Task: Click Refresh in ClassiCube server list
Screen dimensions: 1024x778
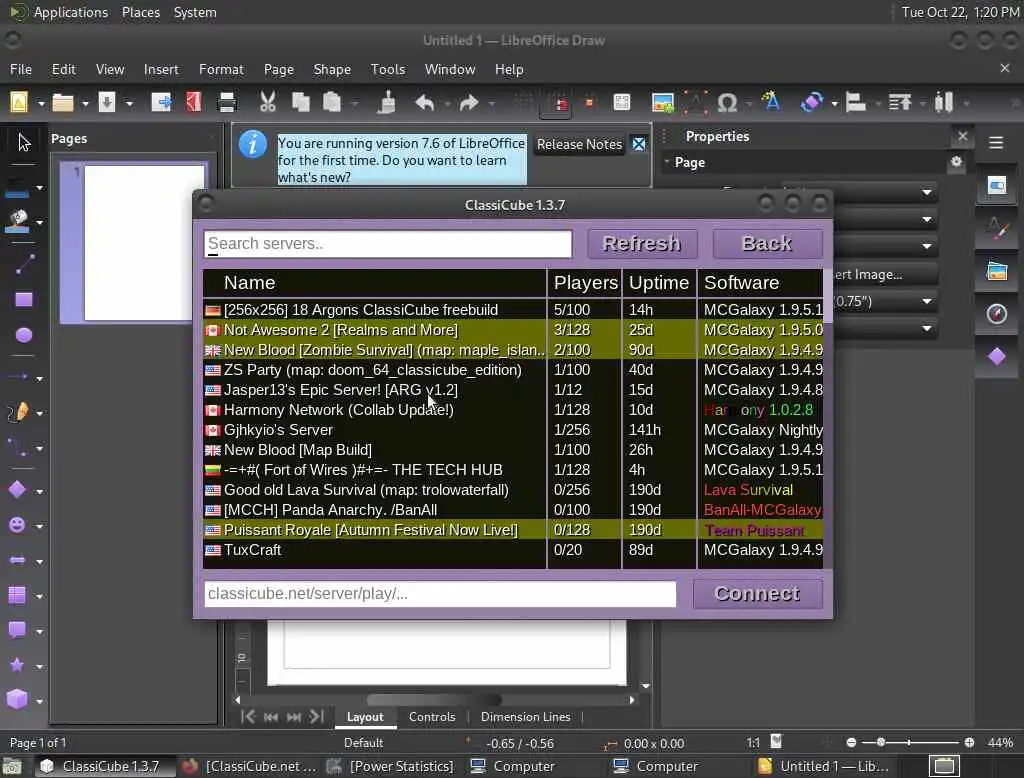Action: (x=642, y=244)
